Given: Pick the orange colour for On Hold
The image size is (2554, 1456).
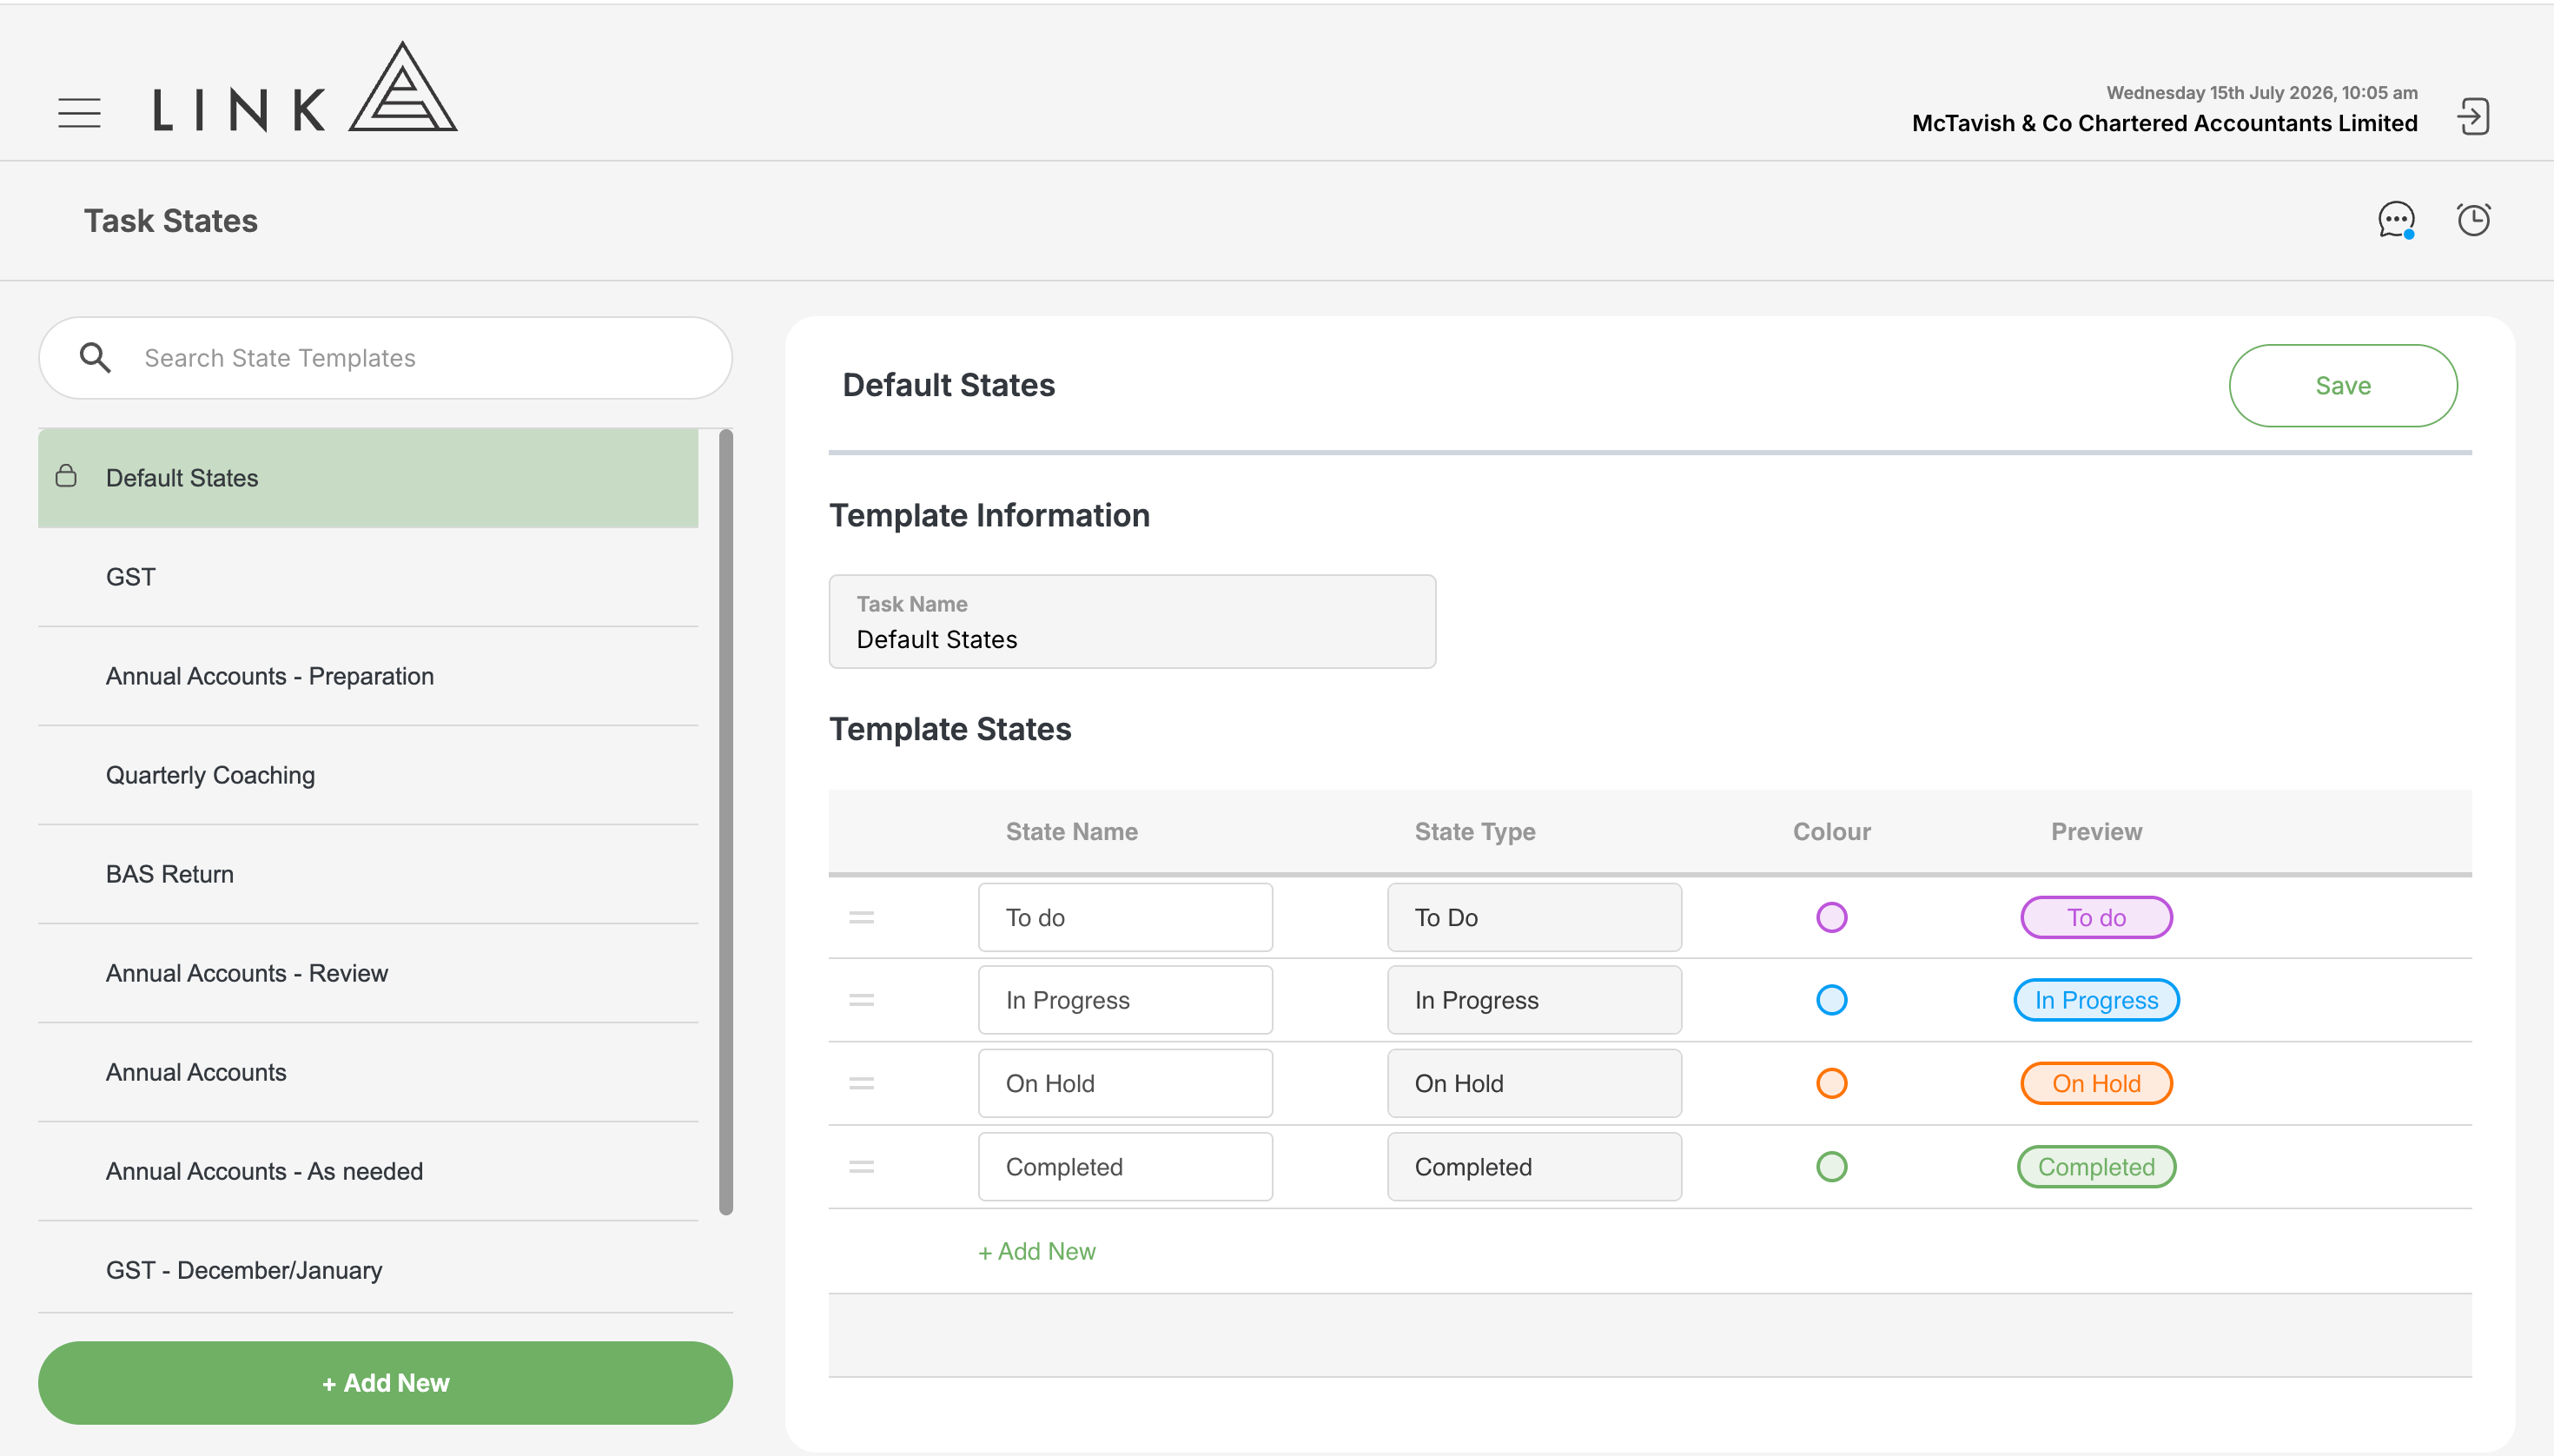Looking at the screenshot, I should [x=1831, y=1083].
